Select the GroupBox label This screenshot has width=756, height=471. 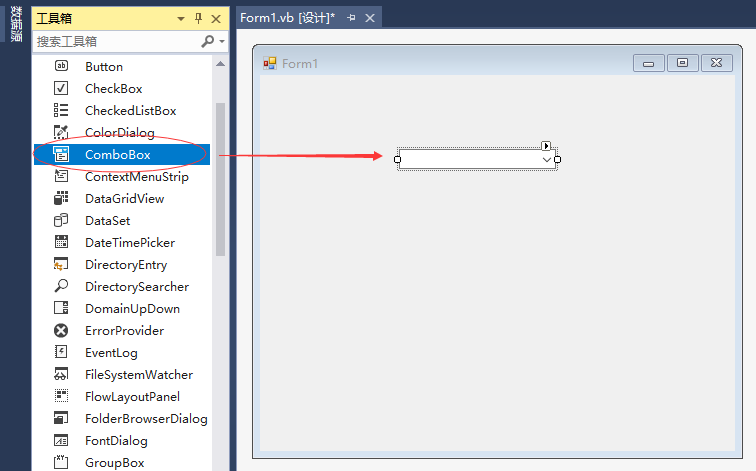(115, 463)
